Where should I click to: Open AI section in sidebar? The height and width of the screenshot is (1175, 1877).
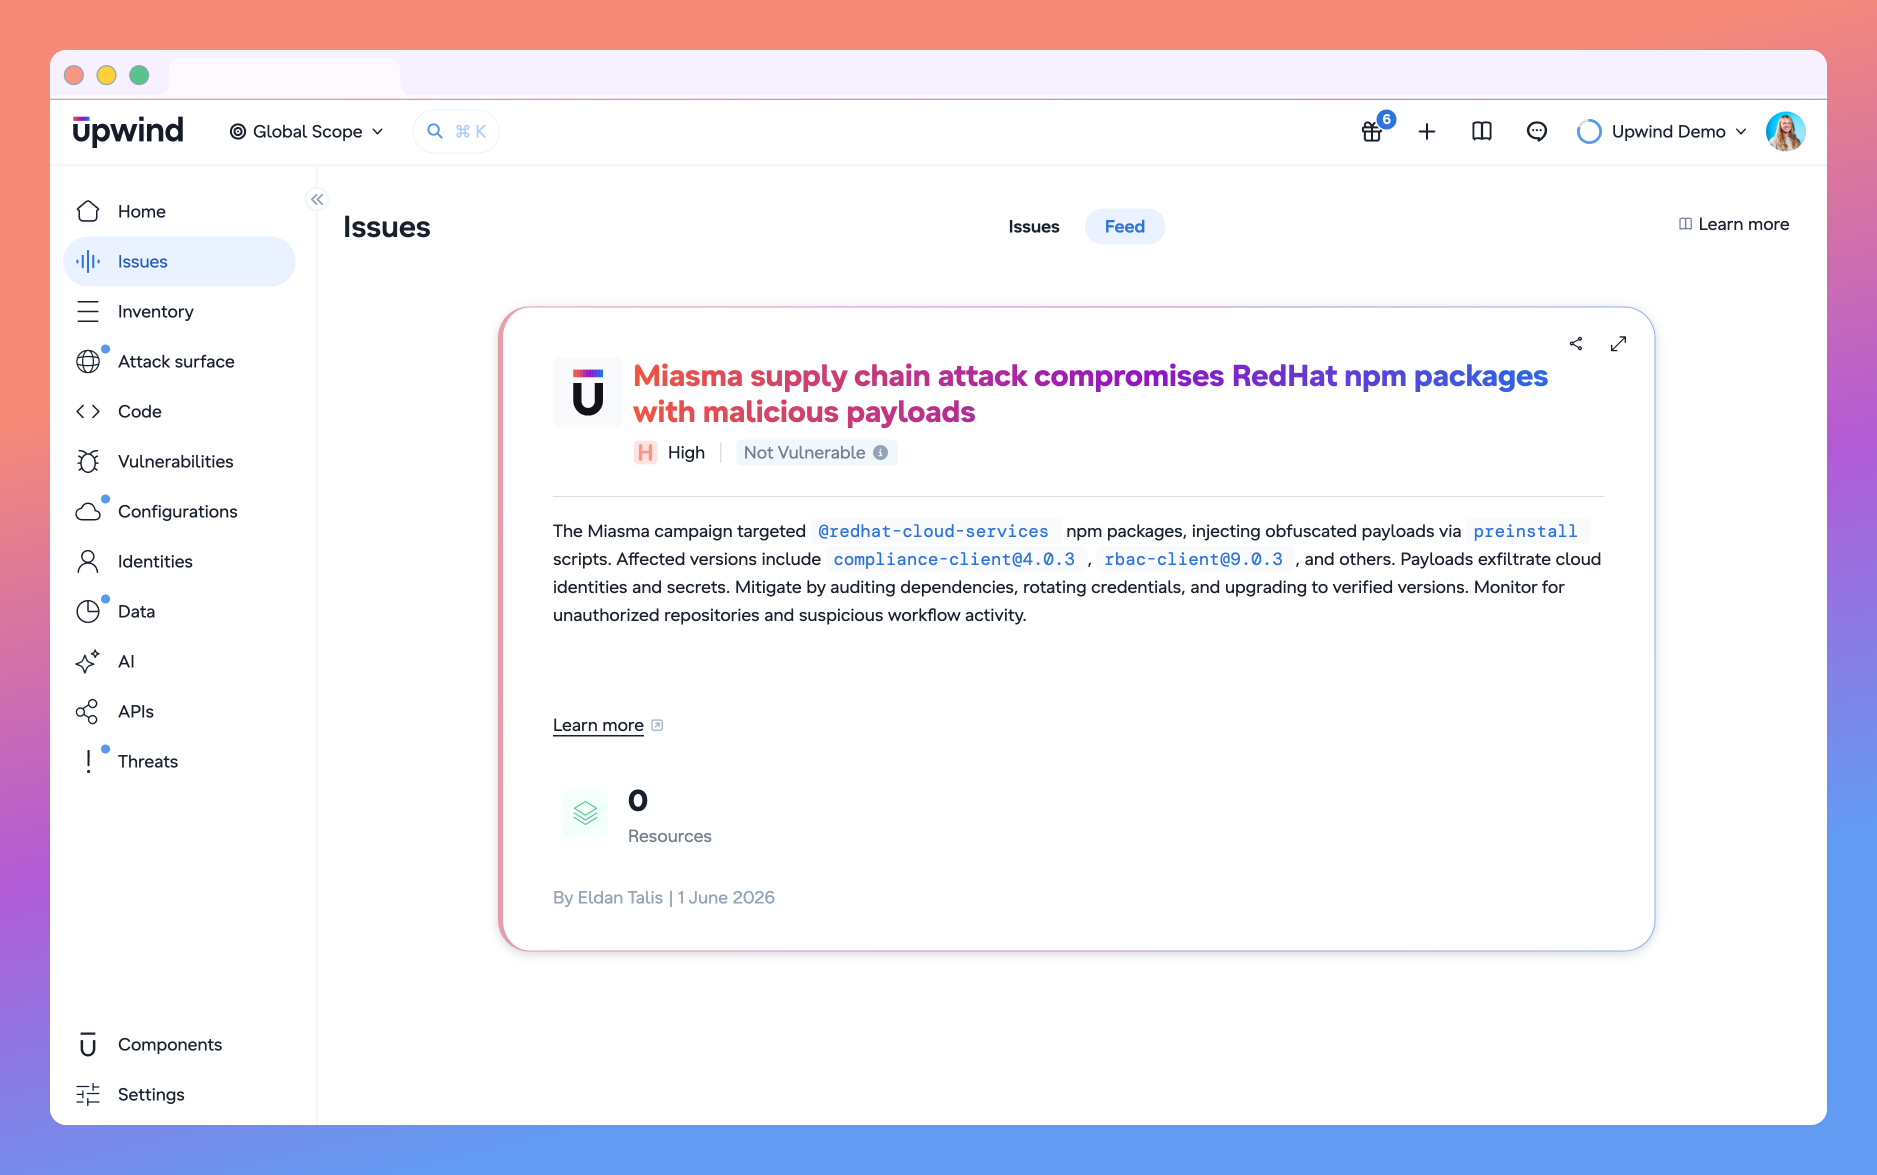click(x=180, y=661)
